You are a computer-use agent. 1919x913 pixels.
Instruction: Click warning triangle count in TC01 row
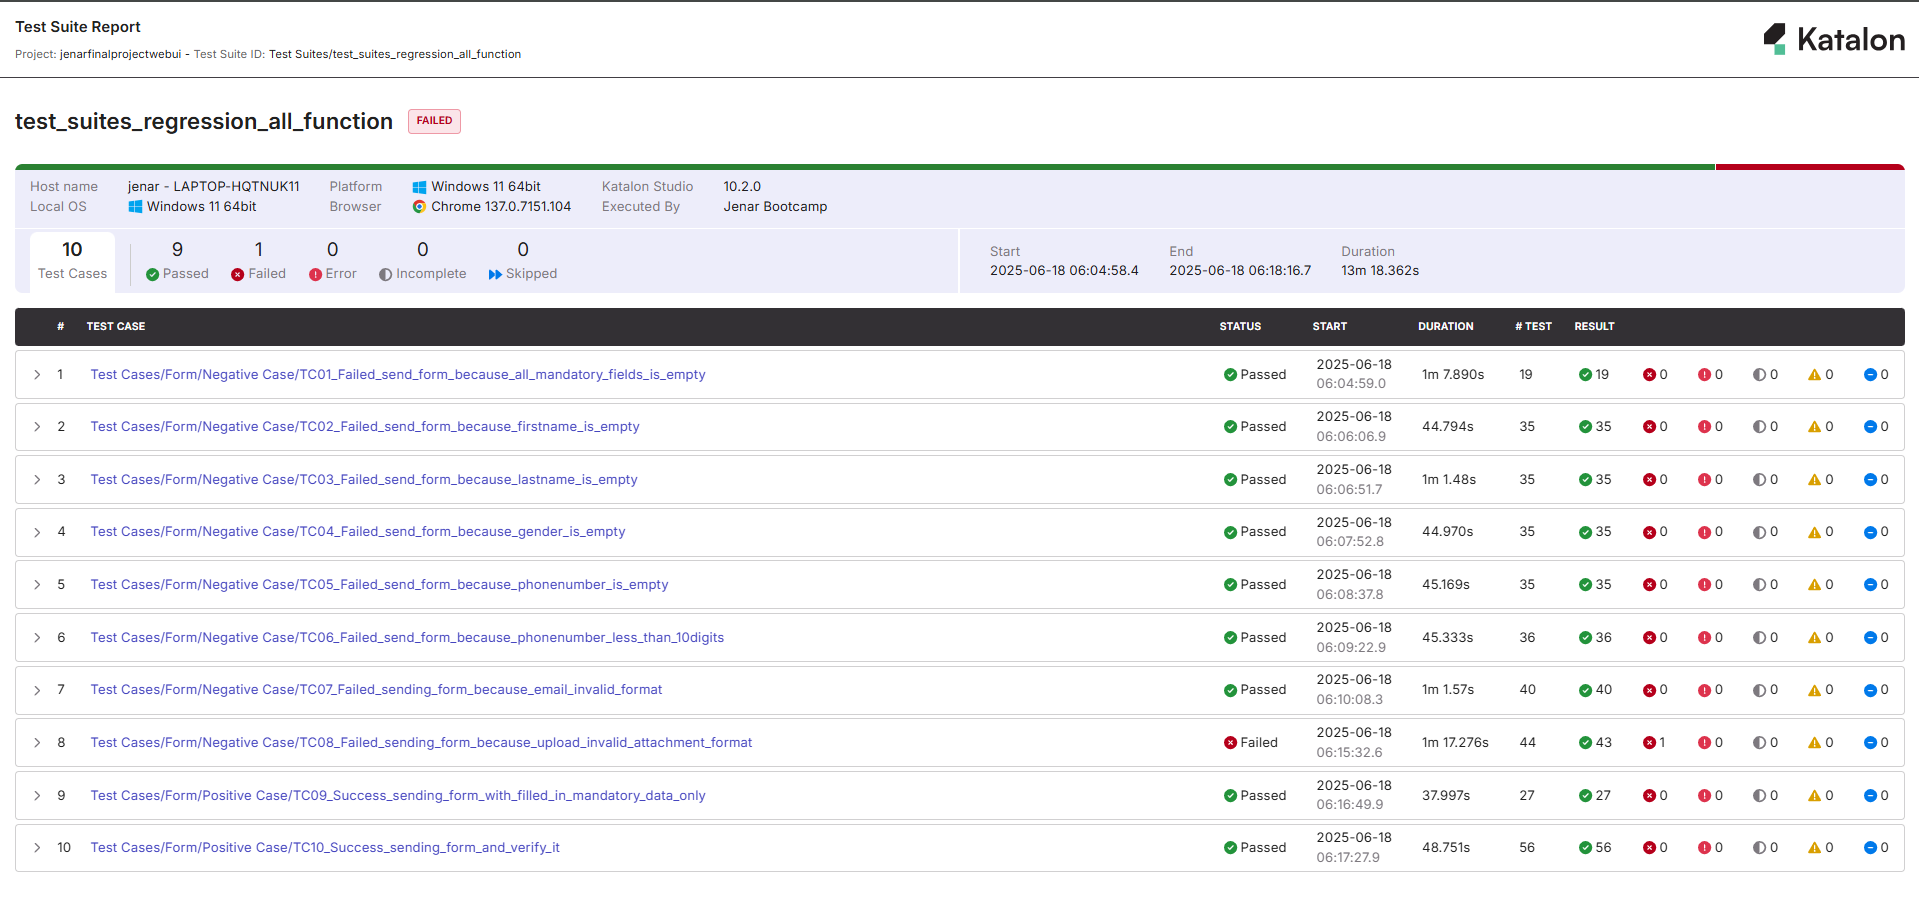click(1820, 375)
